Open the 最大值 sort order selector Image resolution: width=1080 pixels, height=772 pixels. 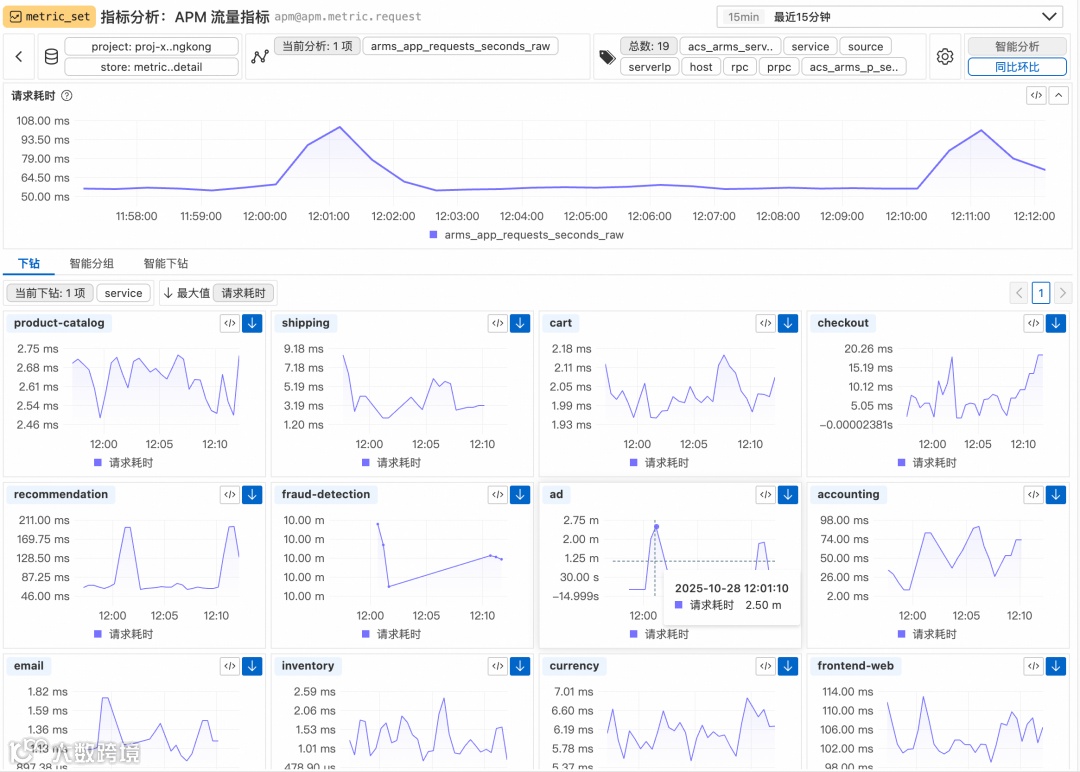[x=186, y=293]
